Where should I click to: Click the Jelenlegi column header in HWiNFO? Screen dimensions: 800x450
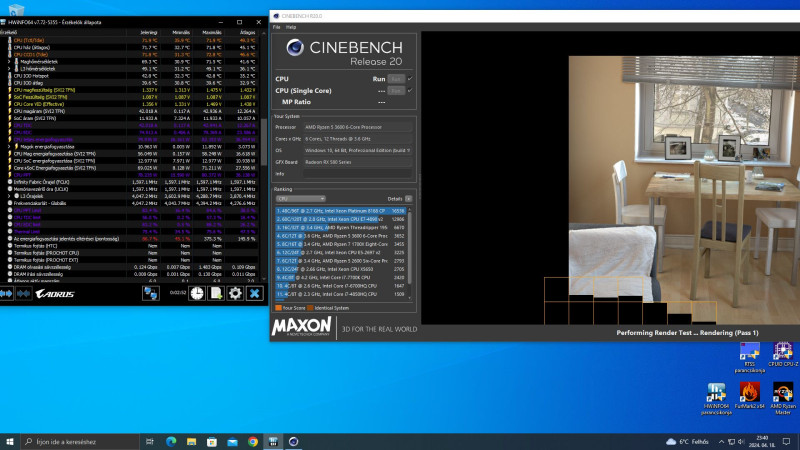click(x=148, y=32)
